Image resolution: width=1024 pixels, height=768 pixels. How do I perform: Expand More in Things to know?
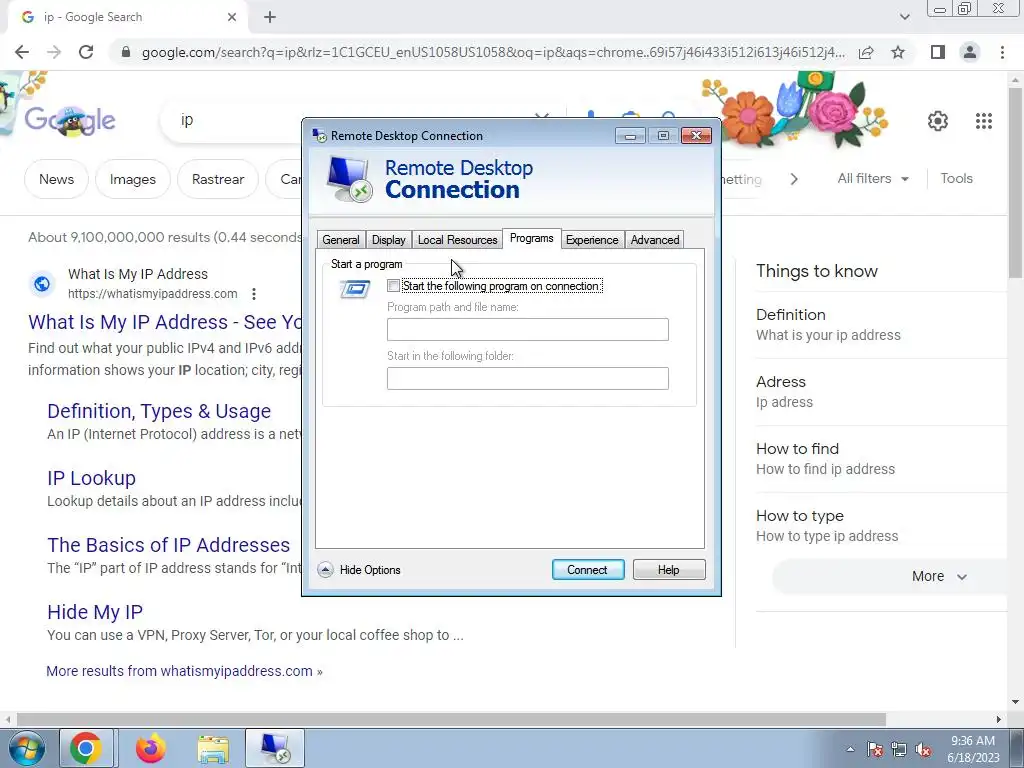[x=939, y=576]
